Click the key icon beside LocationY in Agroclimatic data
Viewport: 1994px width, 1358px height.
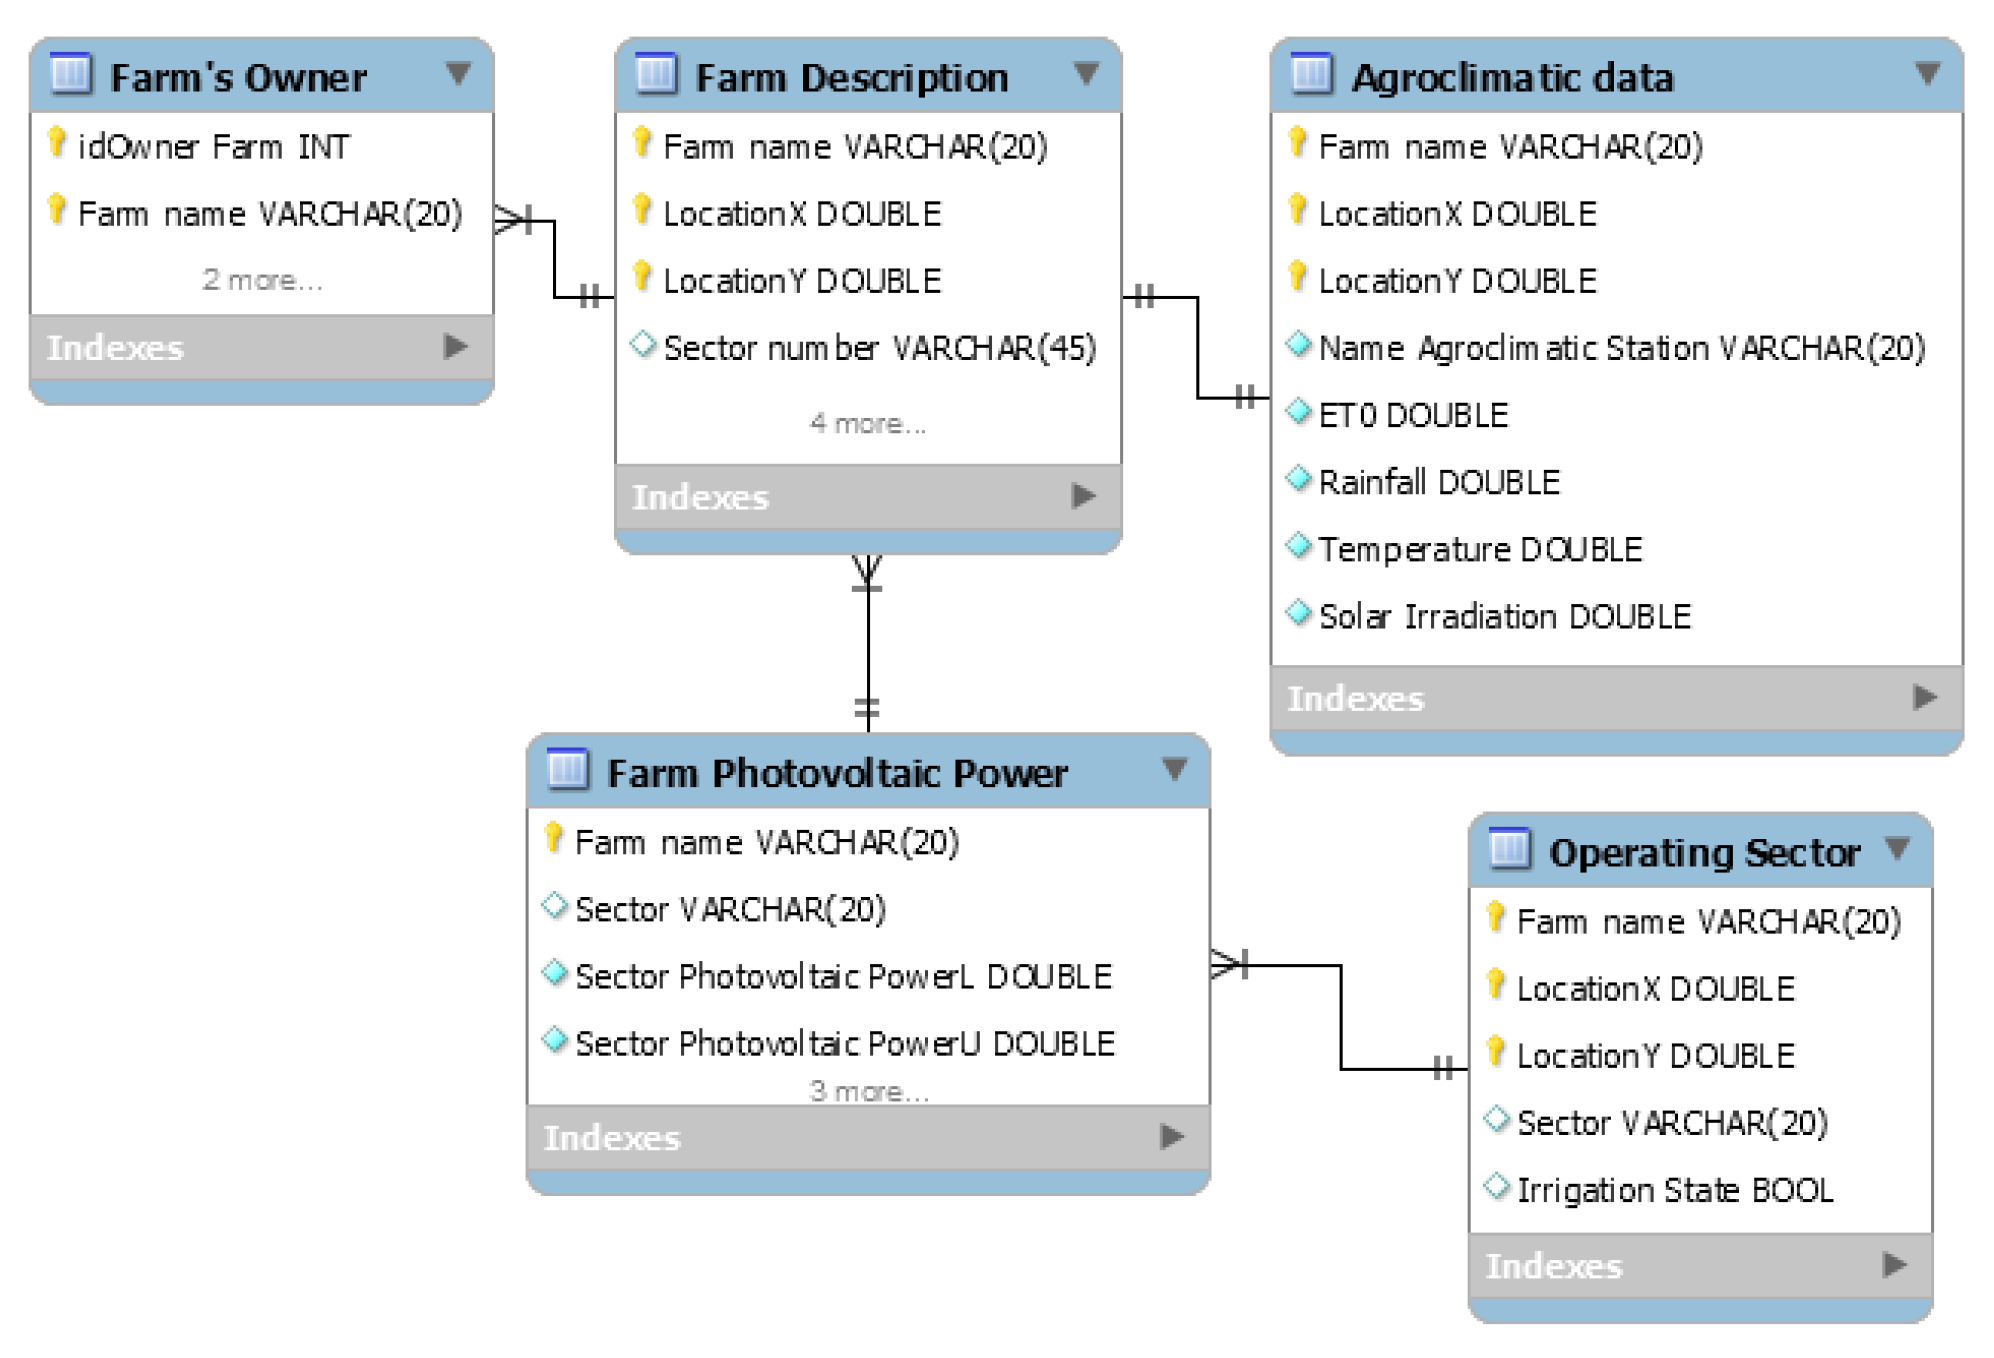click(x=1298, y=277)
